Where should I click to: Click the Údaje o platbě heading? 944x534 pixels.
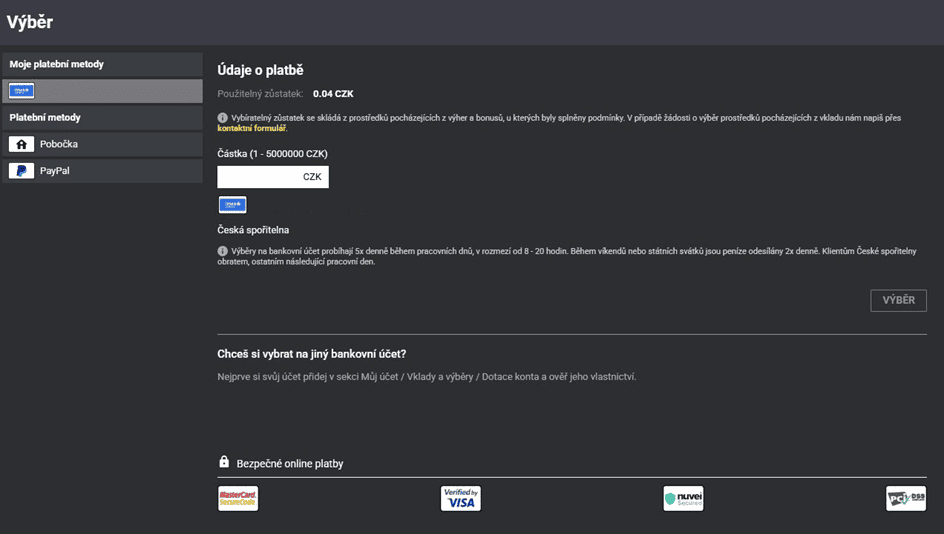pyautogui.click(x=260, y=70)
